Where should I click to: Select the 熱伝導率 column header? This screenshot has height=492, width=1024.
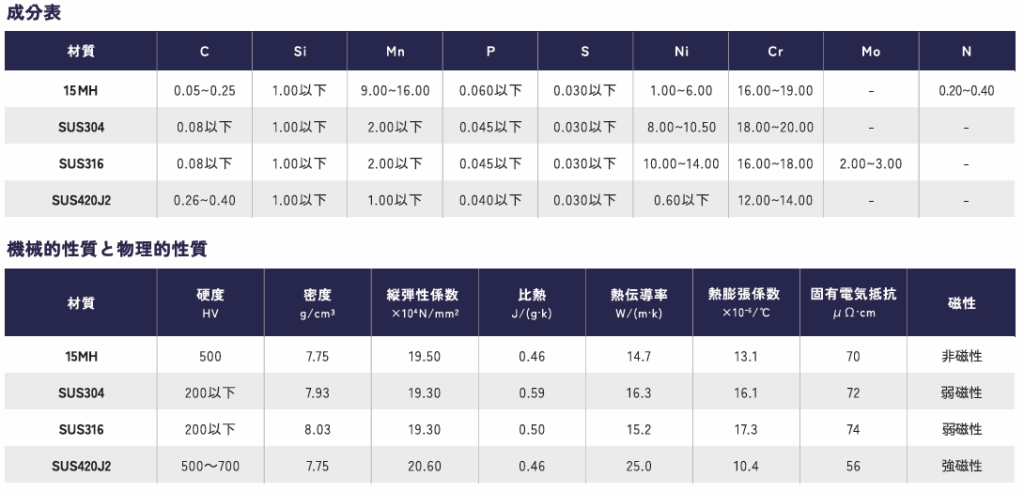point(639,303)
